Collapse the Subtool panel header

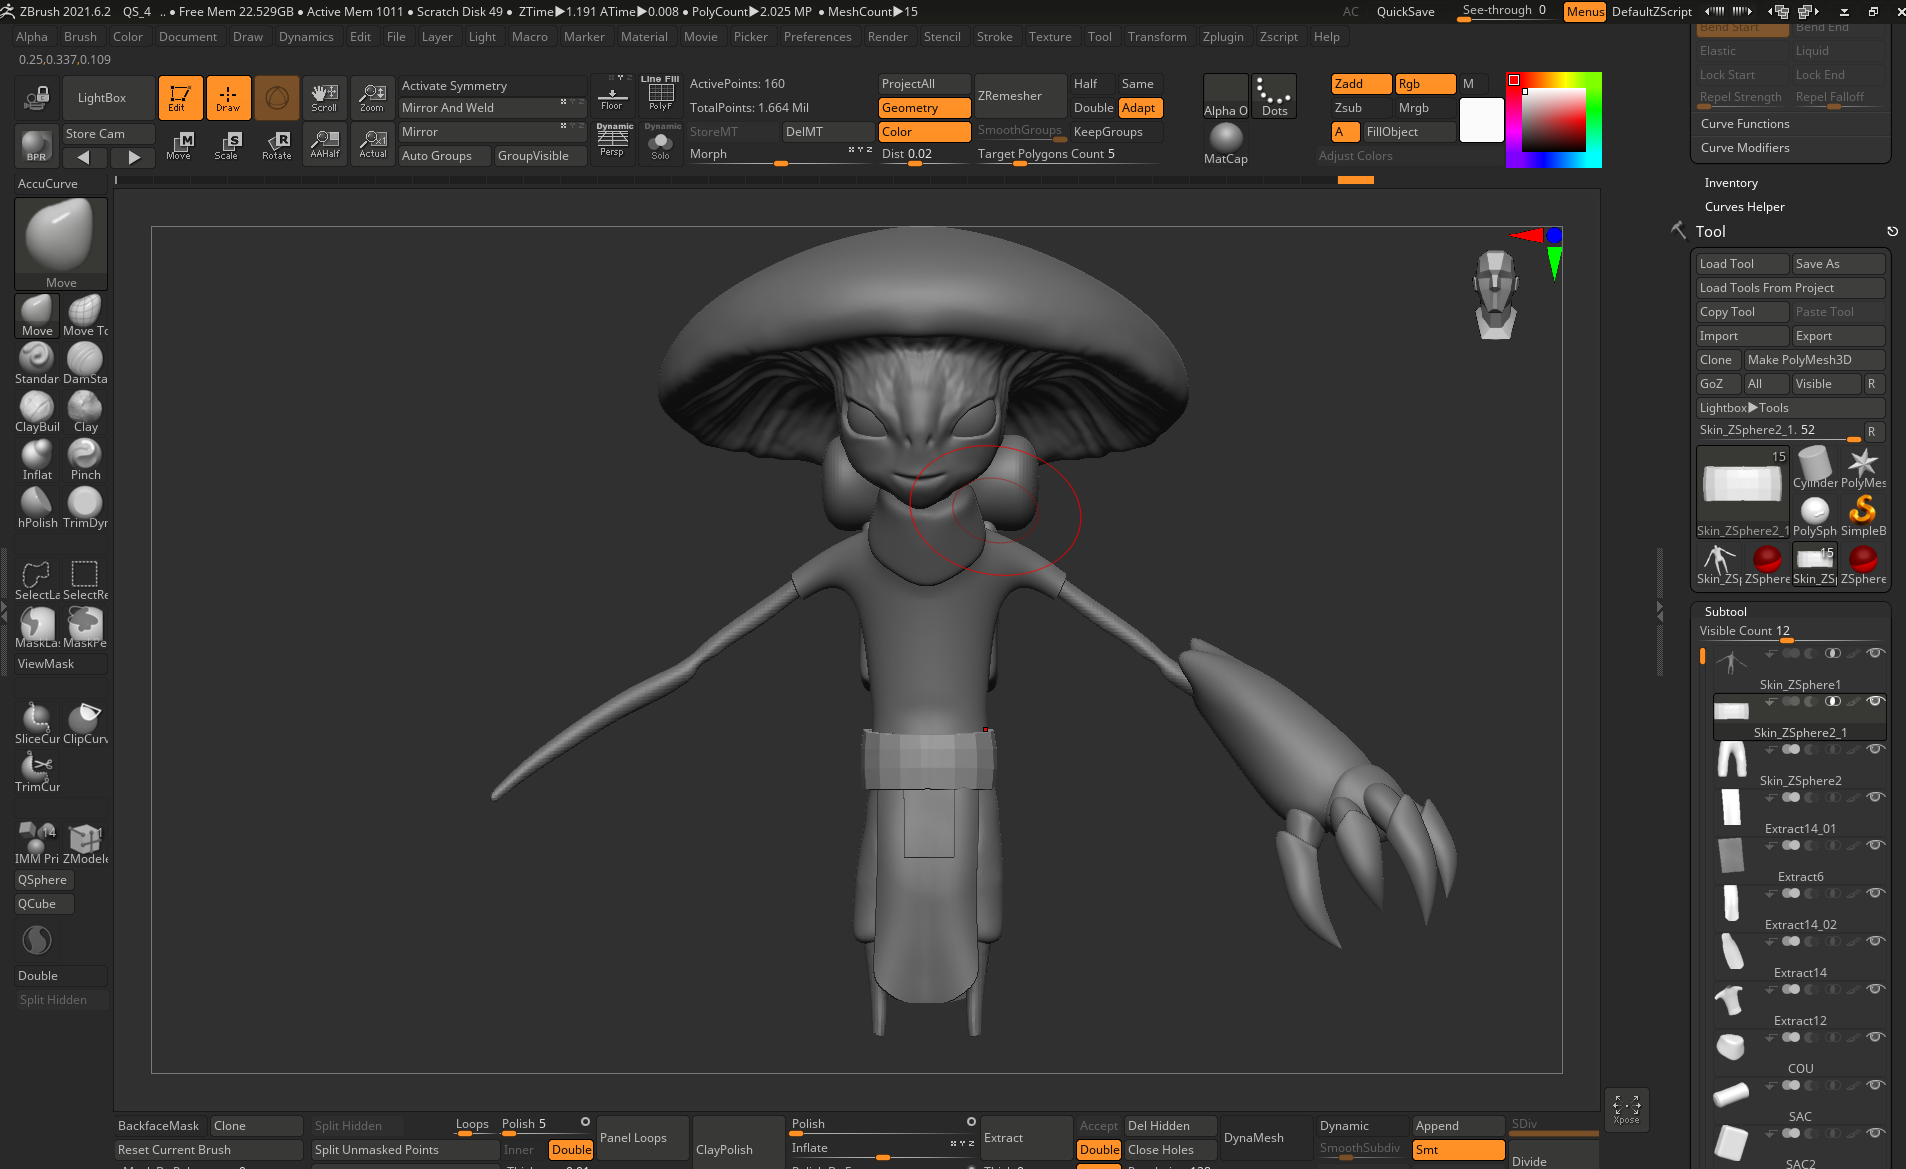coord(1726,611)
